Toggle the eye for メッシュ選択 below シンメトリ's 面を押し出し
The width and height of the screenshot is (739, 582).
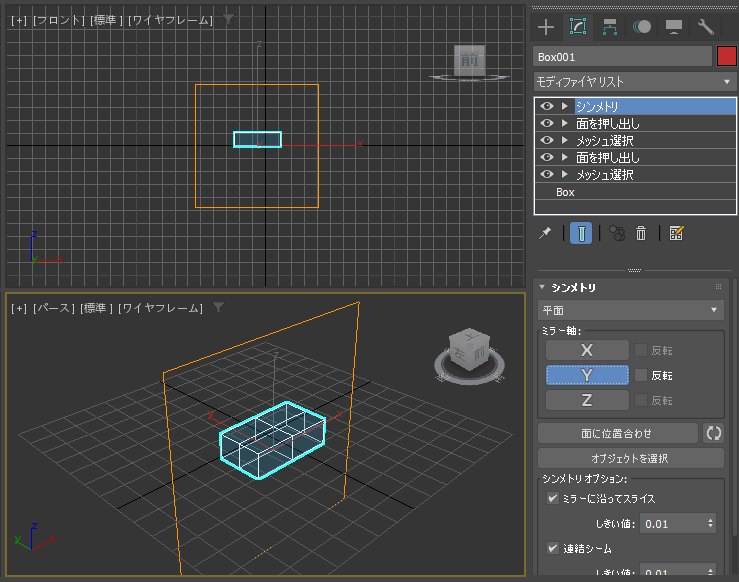pos(547,140)
